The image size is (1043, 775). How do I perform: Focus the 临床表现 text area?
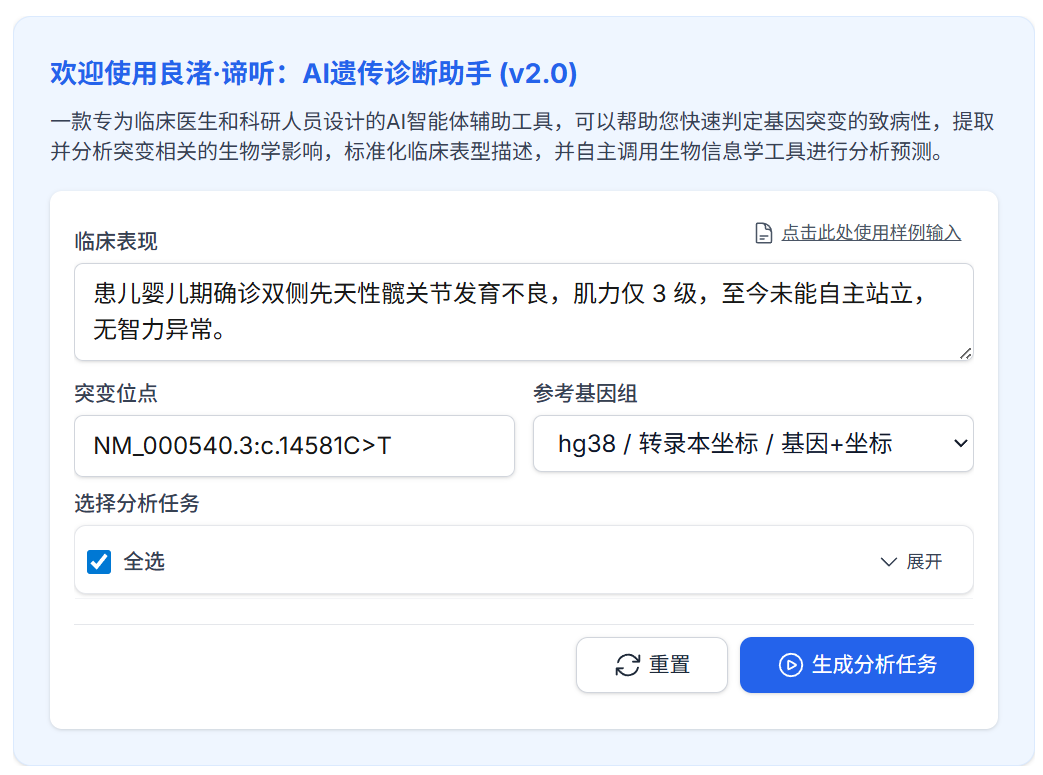pyautogui.click(x=523, y=312)
